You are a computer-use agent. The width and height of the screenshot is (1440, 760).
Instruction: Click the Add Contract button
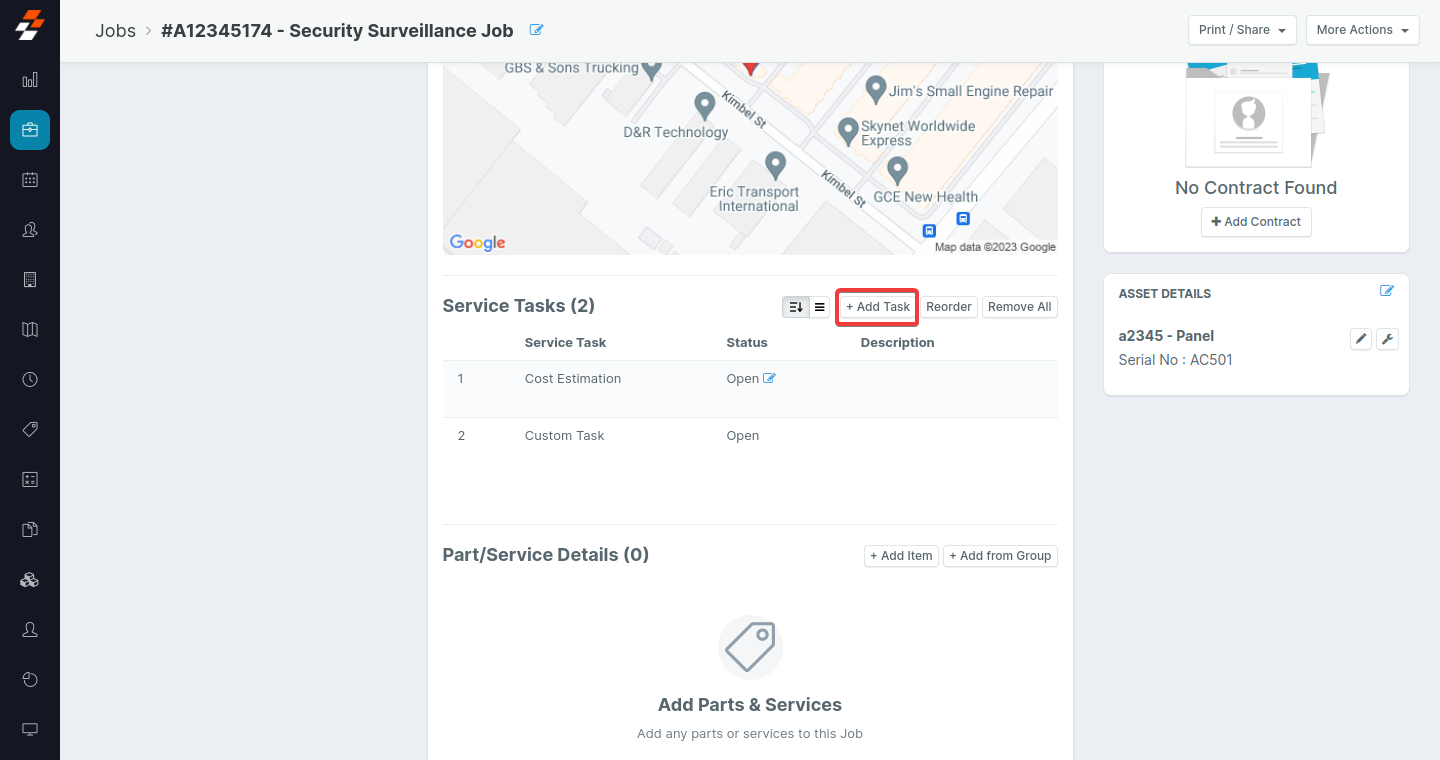pos(1256,222)
